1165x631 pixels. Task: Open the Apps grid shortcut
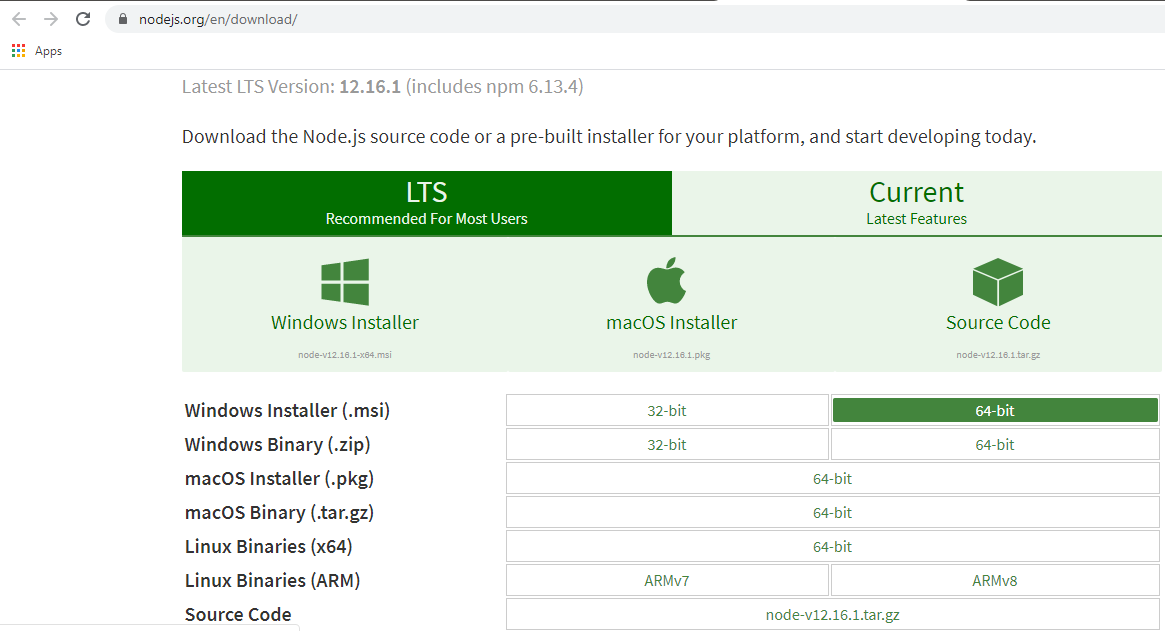pyautogui.click(x=37, y=51)
